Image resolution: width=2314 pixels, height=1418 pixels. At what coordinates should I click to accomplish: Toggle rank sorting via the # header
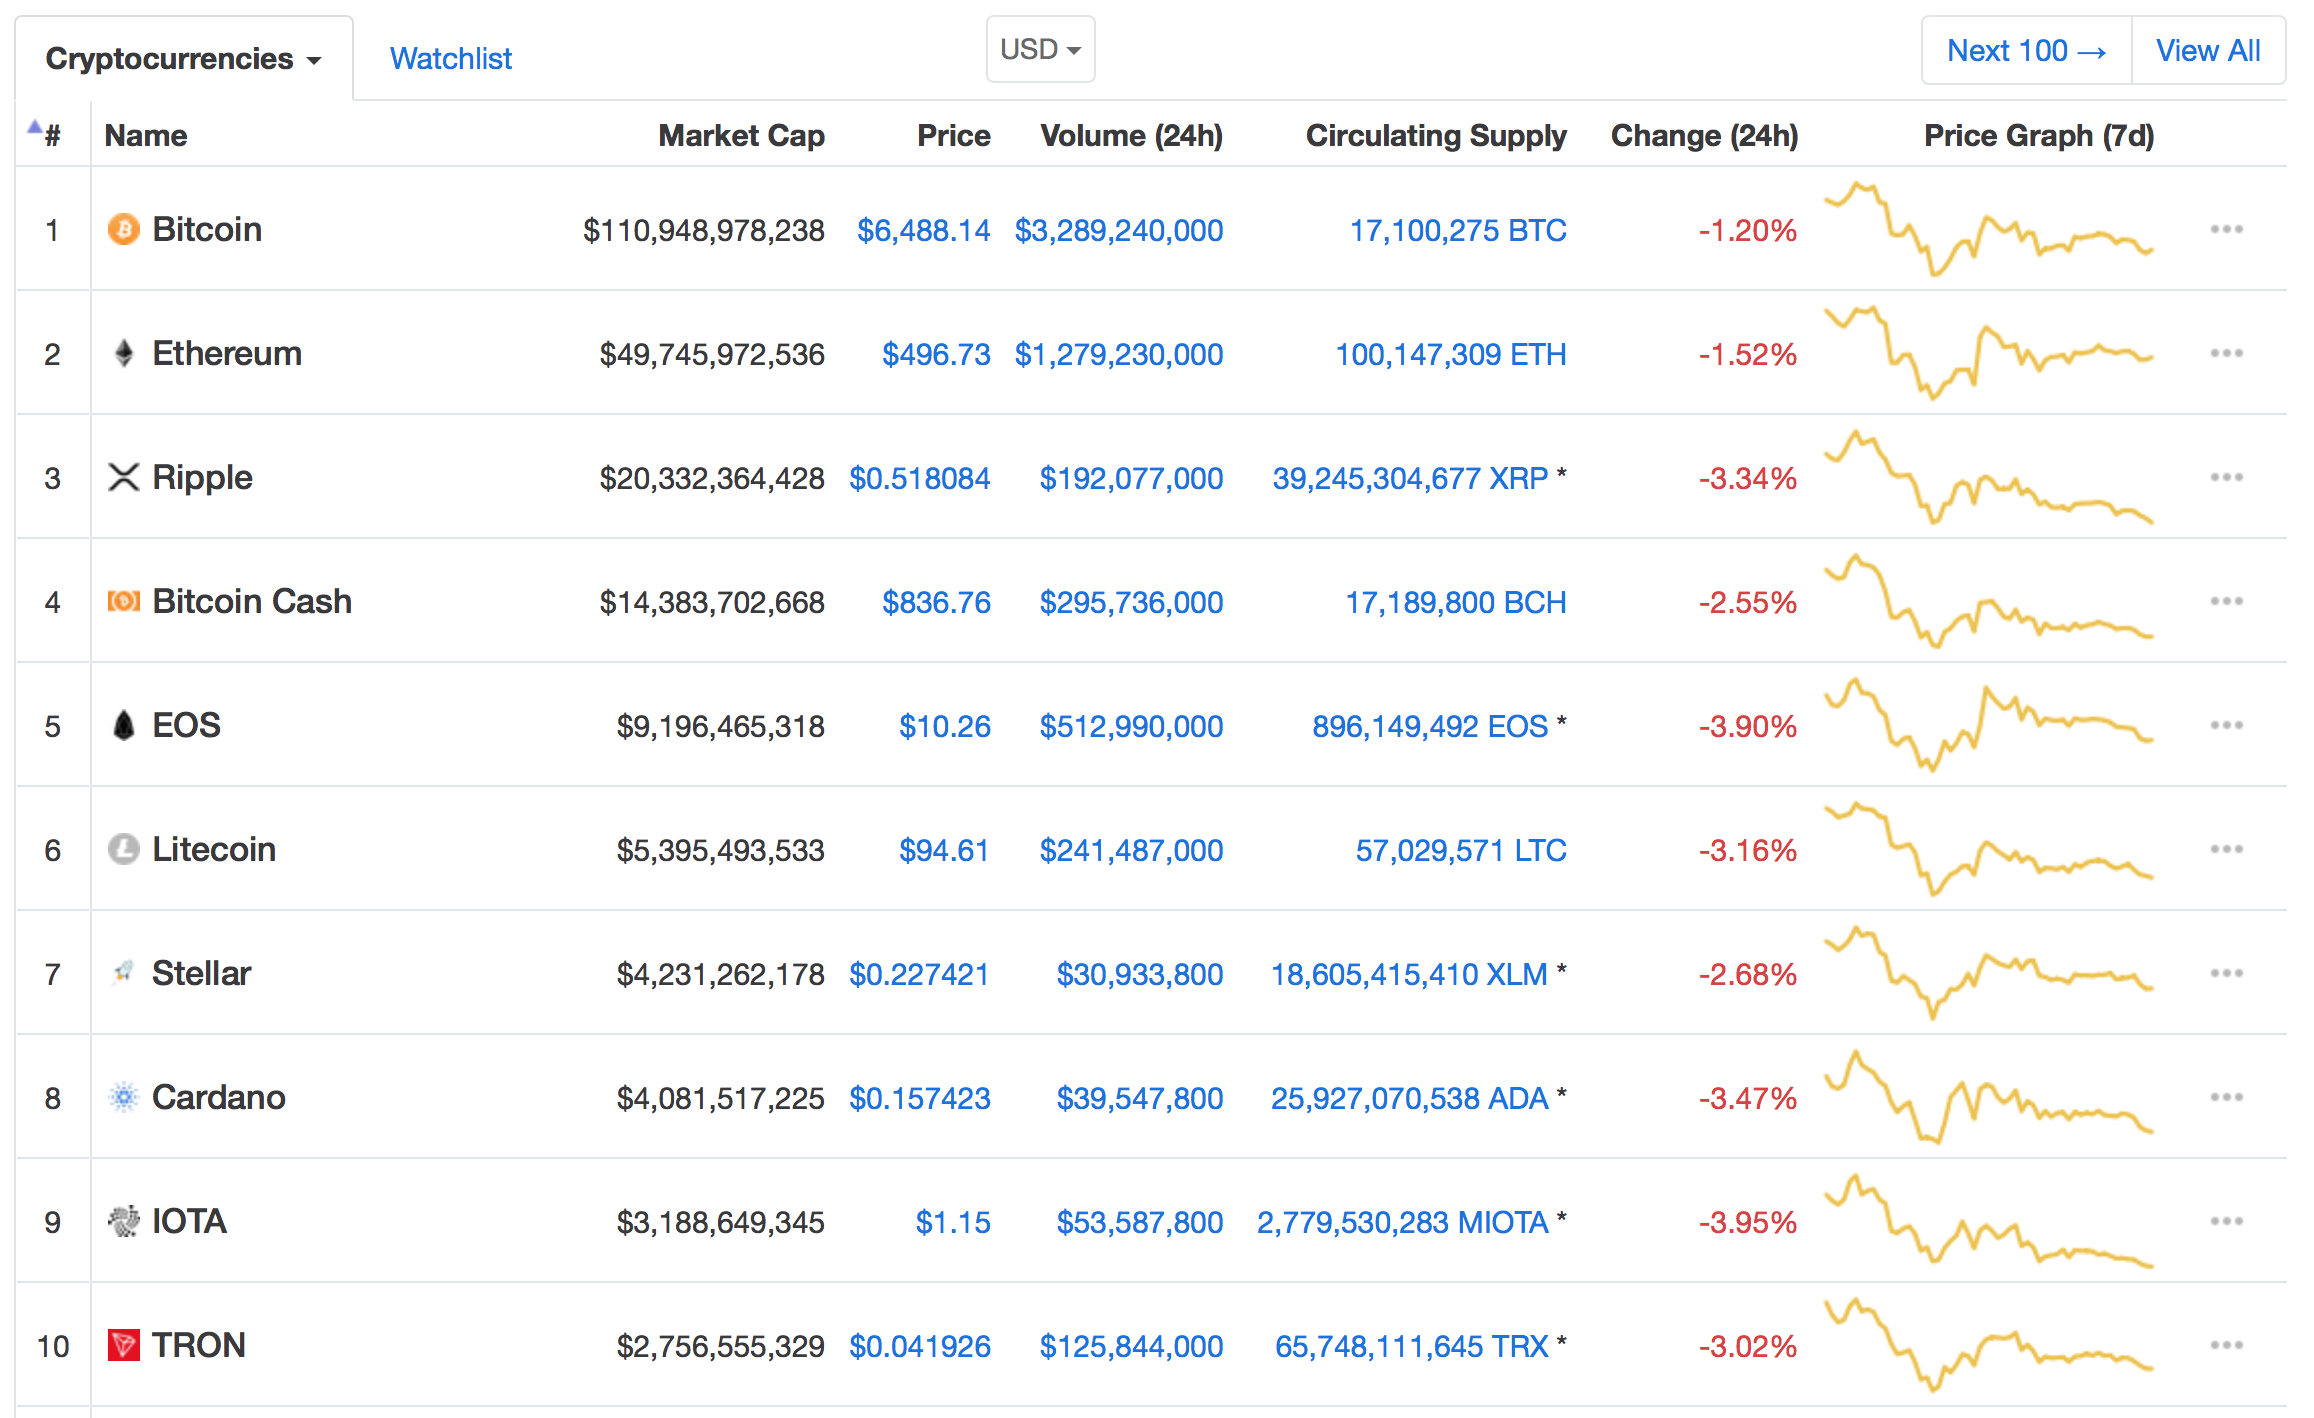(50, 135)
